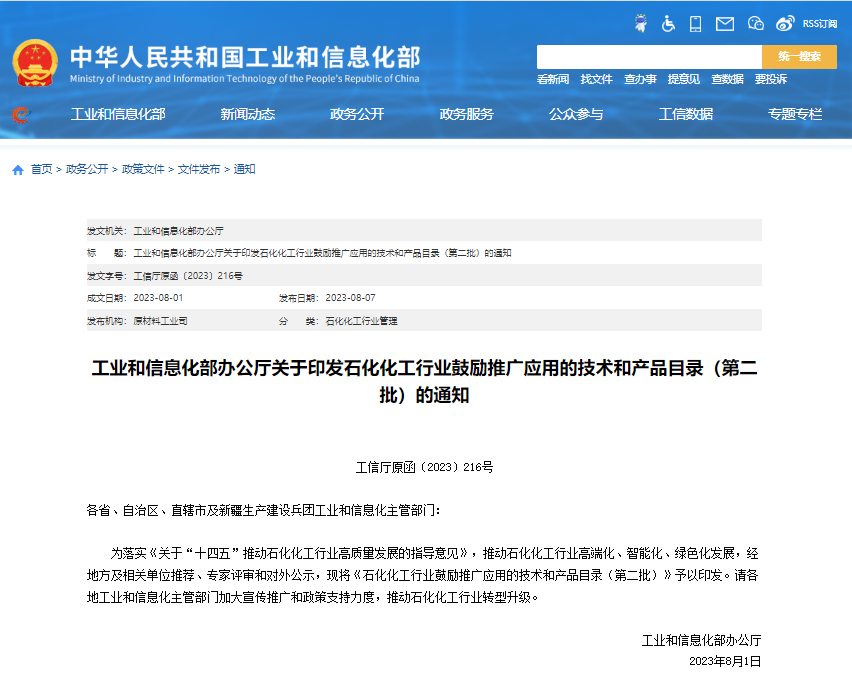Viewport: 852px width, 673px height.
Task: Open the 新闻动态 navigation menu
Action: 247,114
